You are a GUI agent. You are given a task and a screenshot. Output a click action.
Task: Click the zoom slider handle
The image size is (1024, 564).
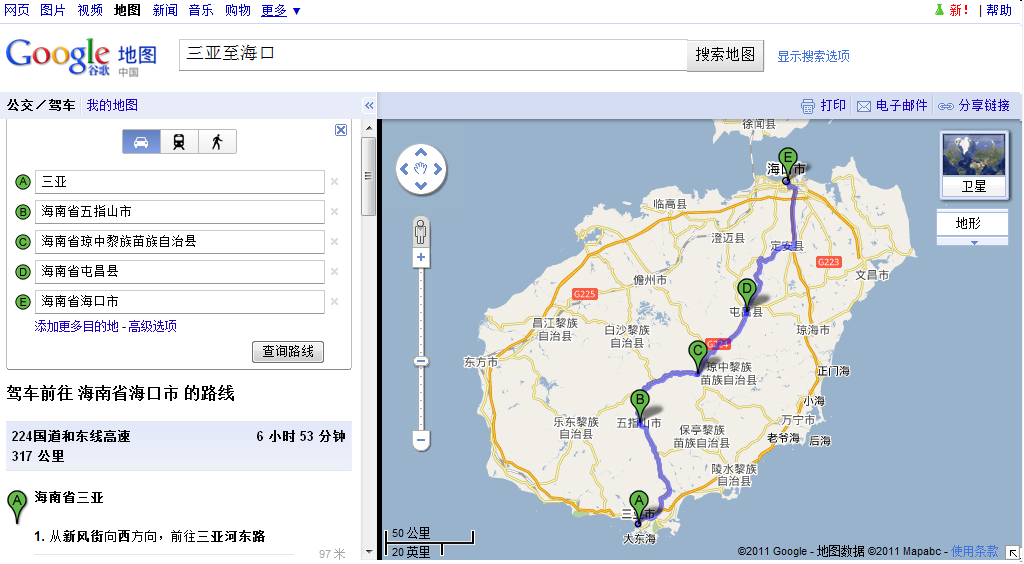point(421,361)
